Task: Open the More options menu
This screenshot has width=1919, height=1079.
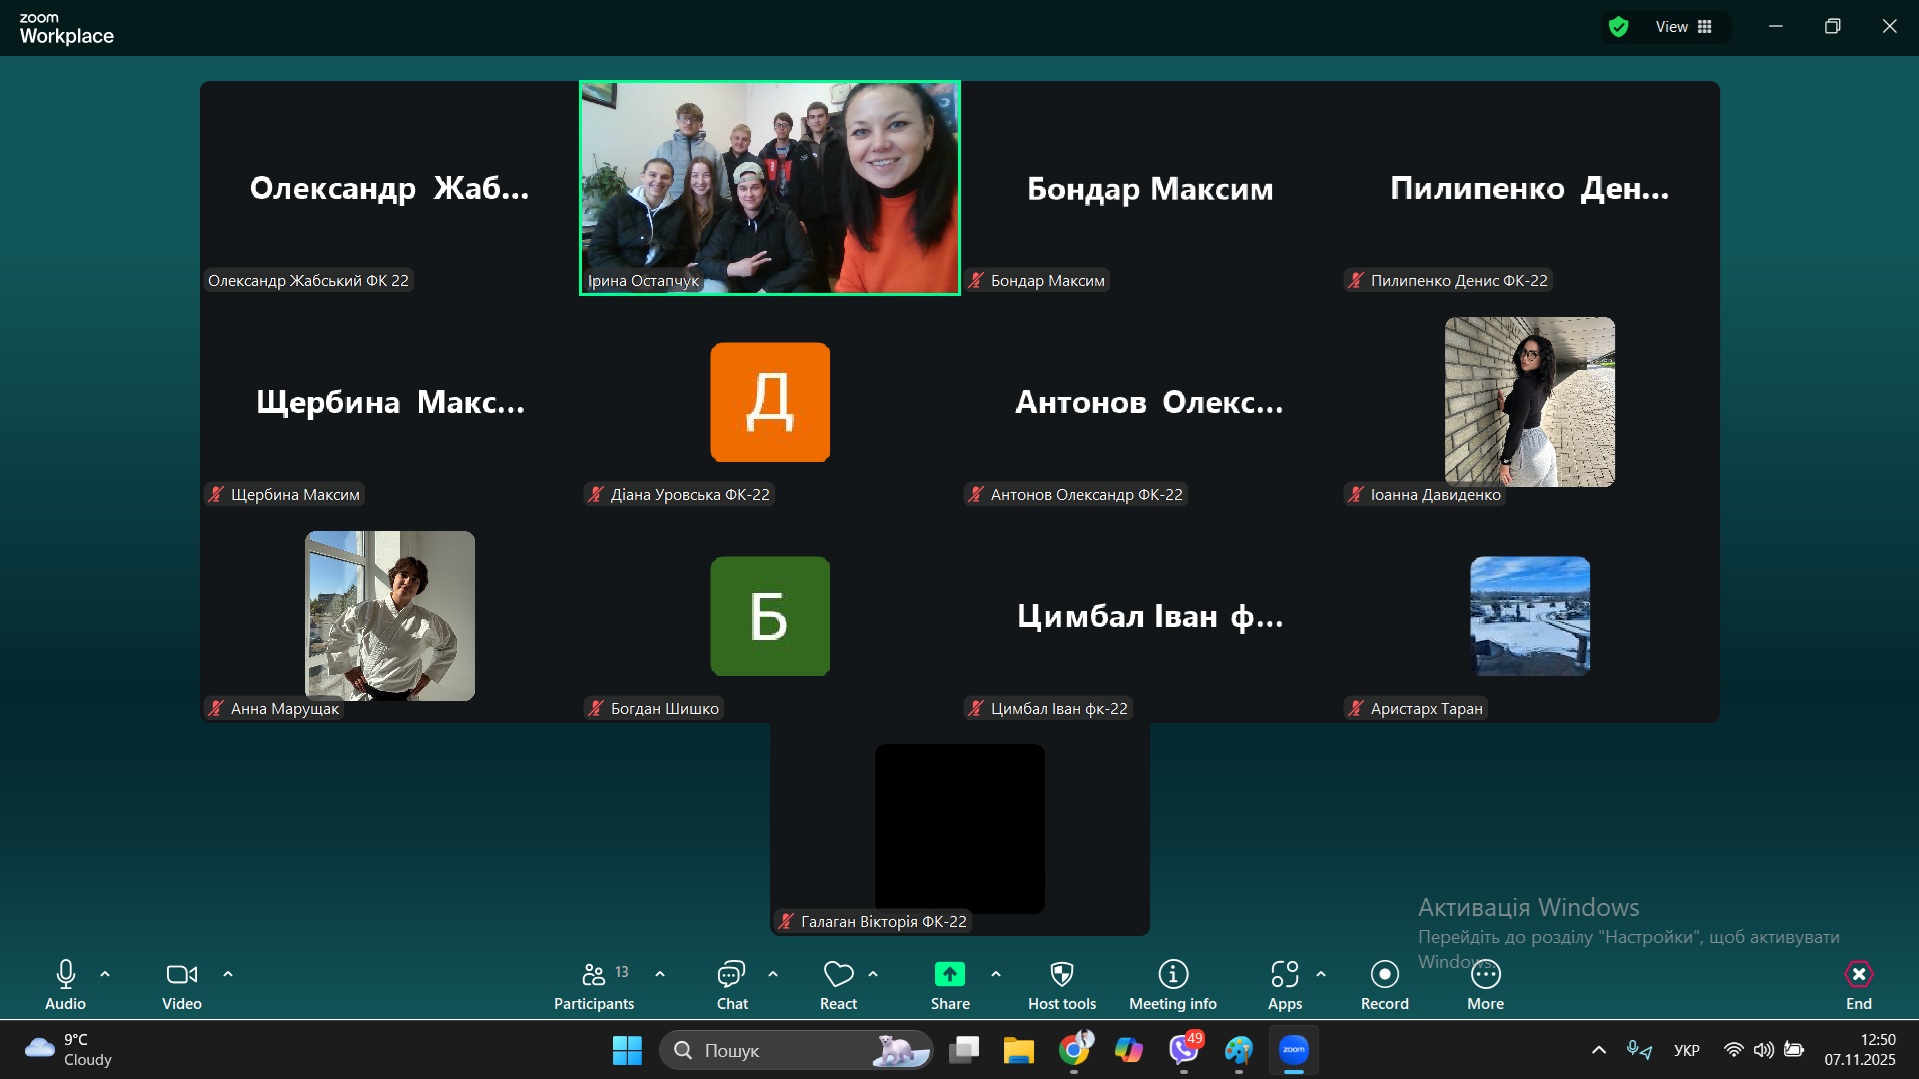Action: 1485,984
